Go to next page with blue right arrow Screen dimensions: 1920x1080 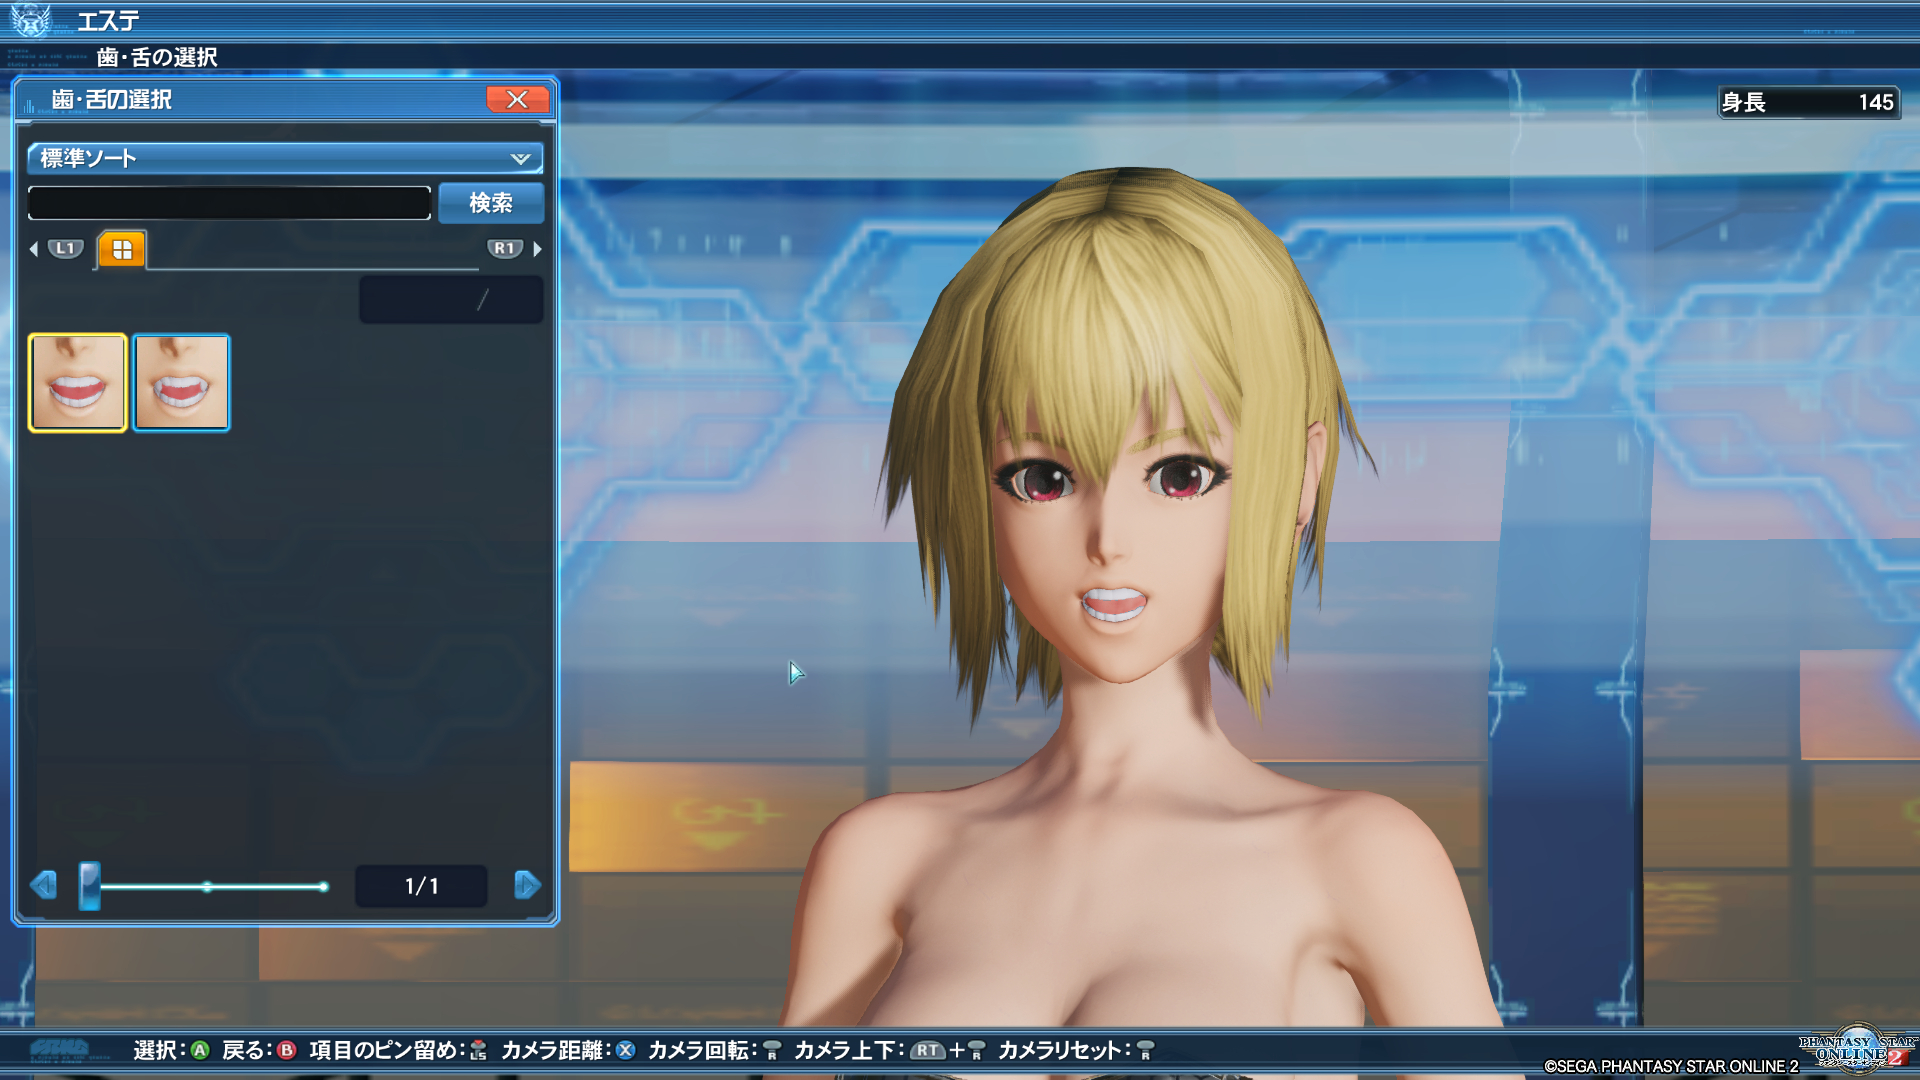(527, 885)
